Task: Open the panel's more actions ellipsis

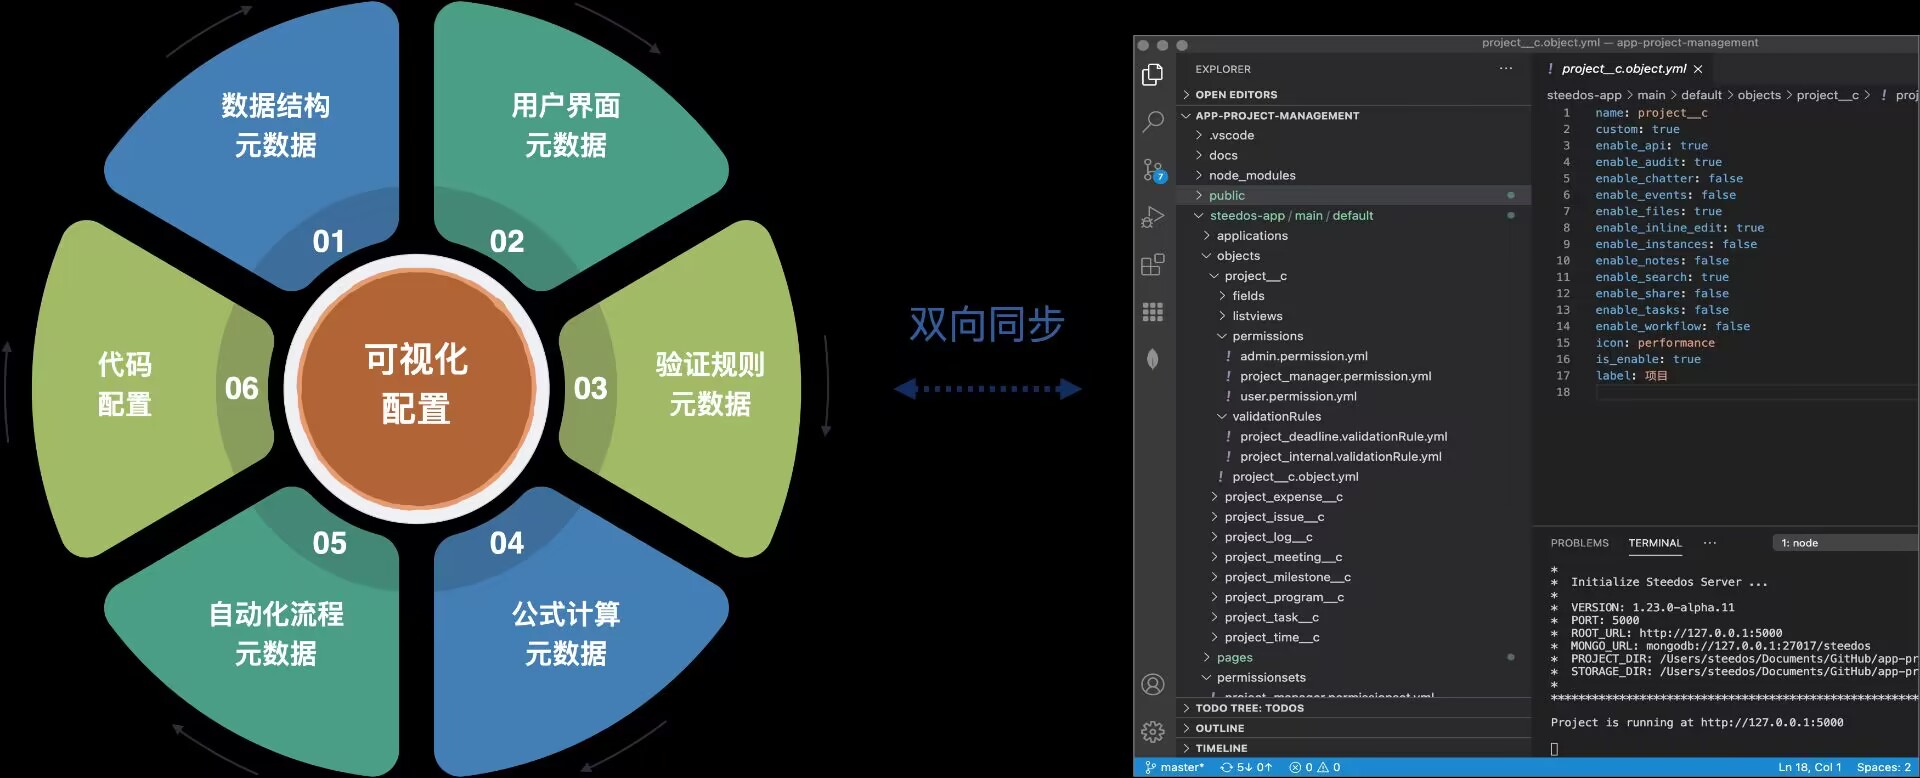Action: [1710, 543]
